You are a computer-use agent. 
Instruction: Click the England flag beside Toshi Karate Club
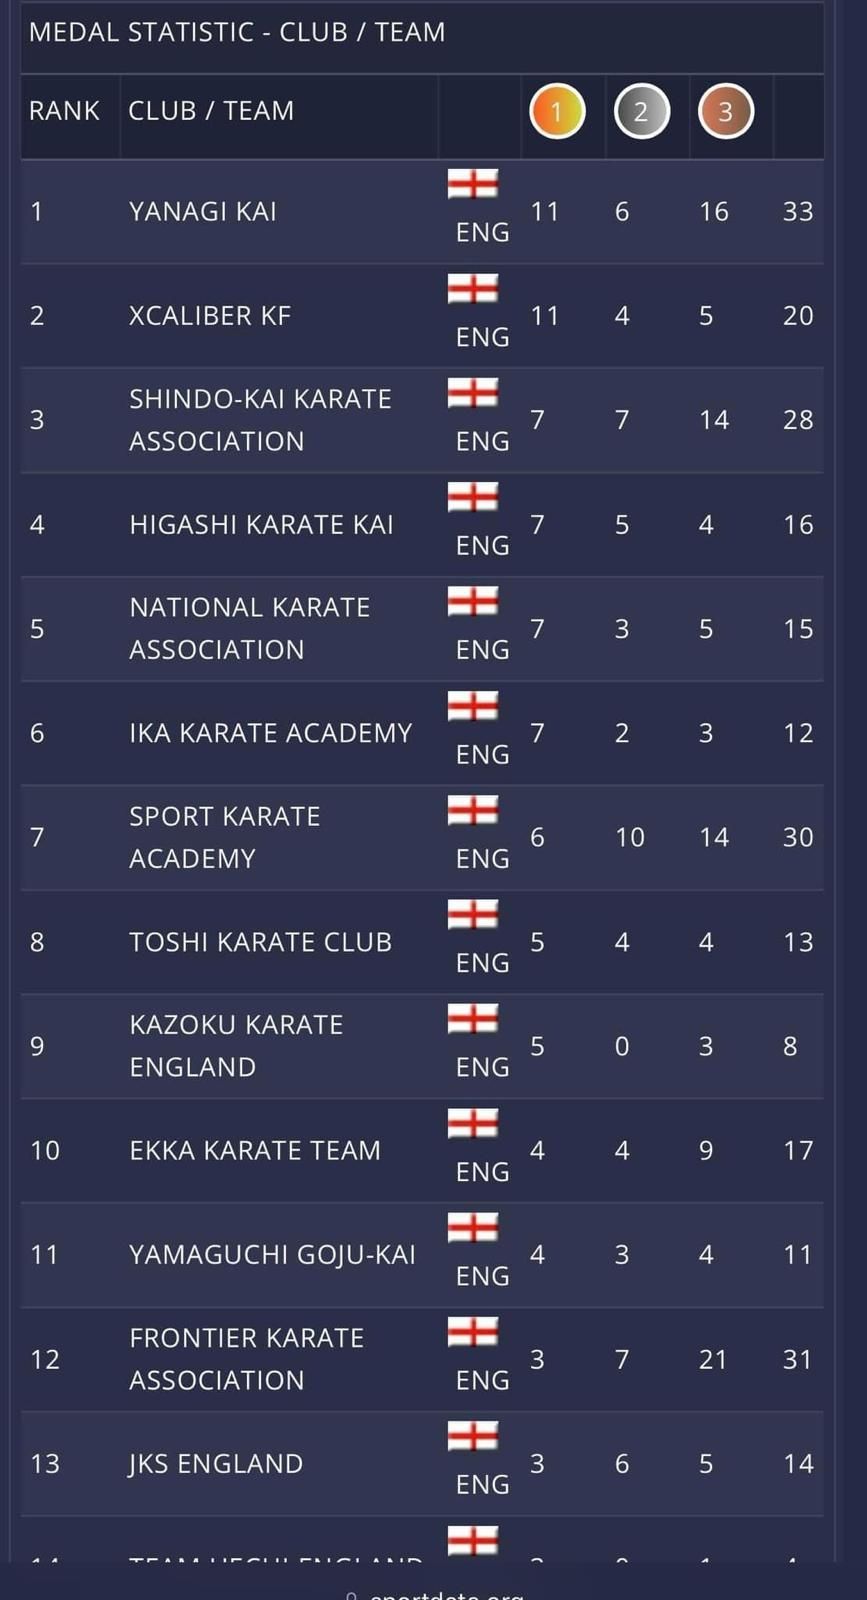click(472, 914)
